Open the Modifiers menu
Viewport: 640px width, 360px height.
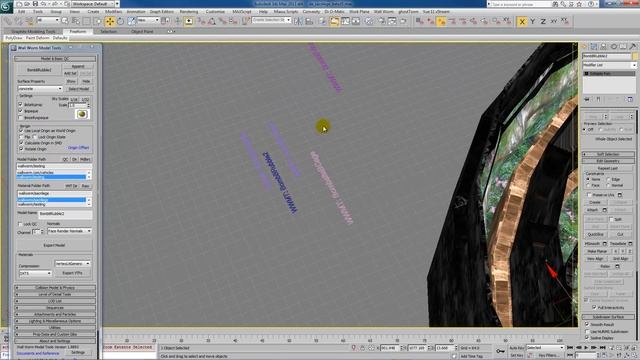click(x=113, y=12)
